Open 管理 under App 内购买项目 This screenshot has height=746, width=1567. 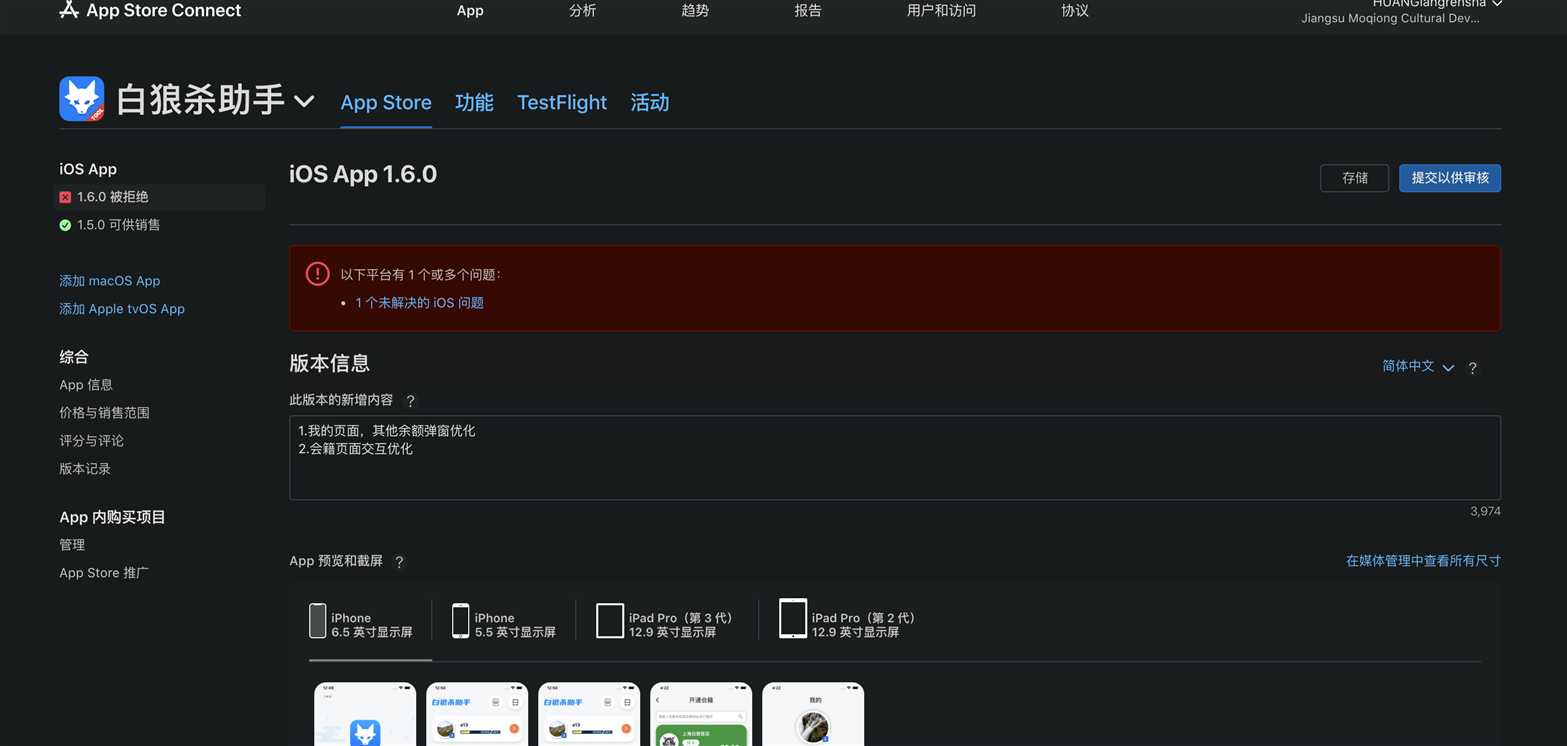pyautogui.click(x=72, y=545)
